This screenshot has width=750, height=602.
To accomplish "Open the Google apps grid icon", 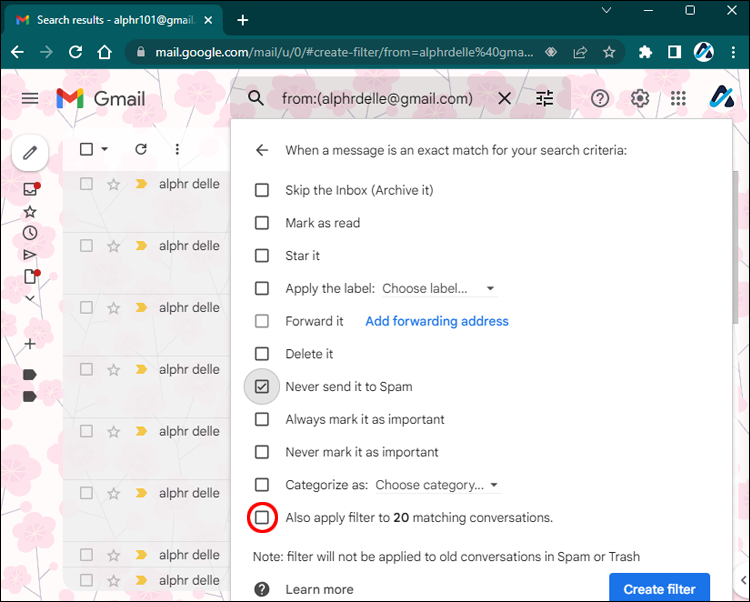I will click(678, 99).
